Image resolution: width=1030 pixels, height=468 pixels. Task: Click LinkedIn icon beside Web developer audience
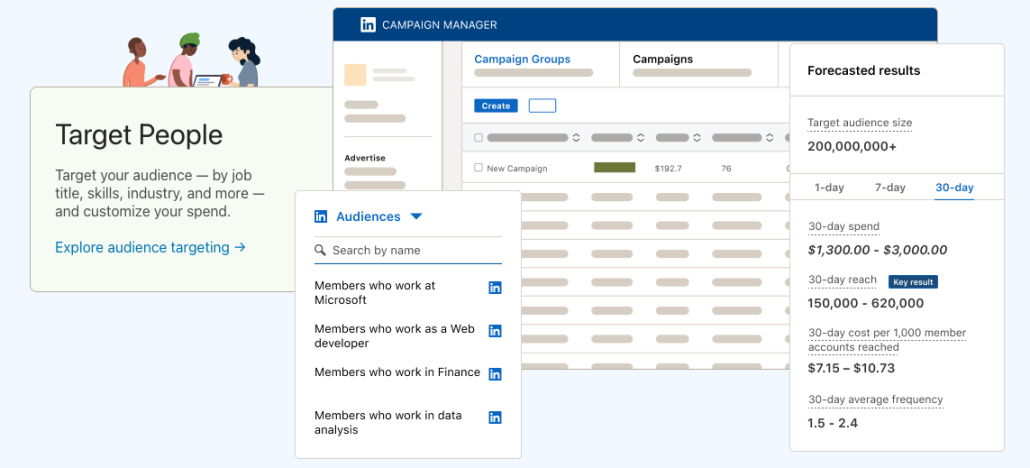(x=494, y=331)
